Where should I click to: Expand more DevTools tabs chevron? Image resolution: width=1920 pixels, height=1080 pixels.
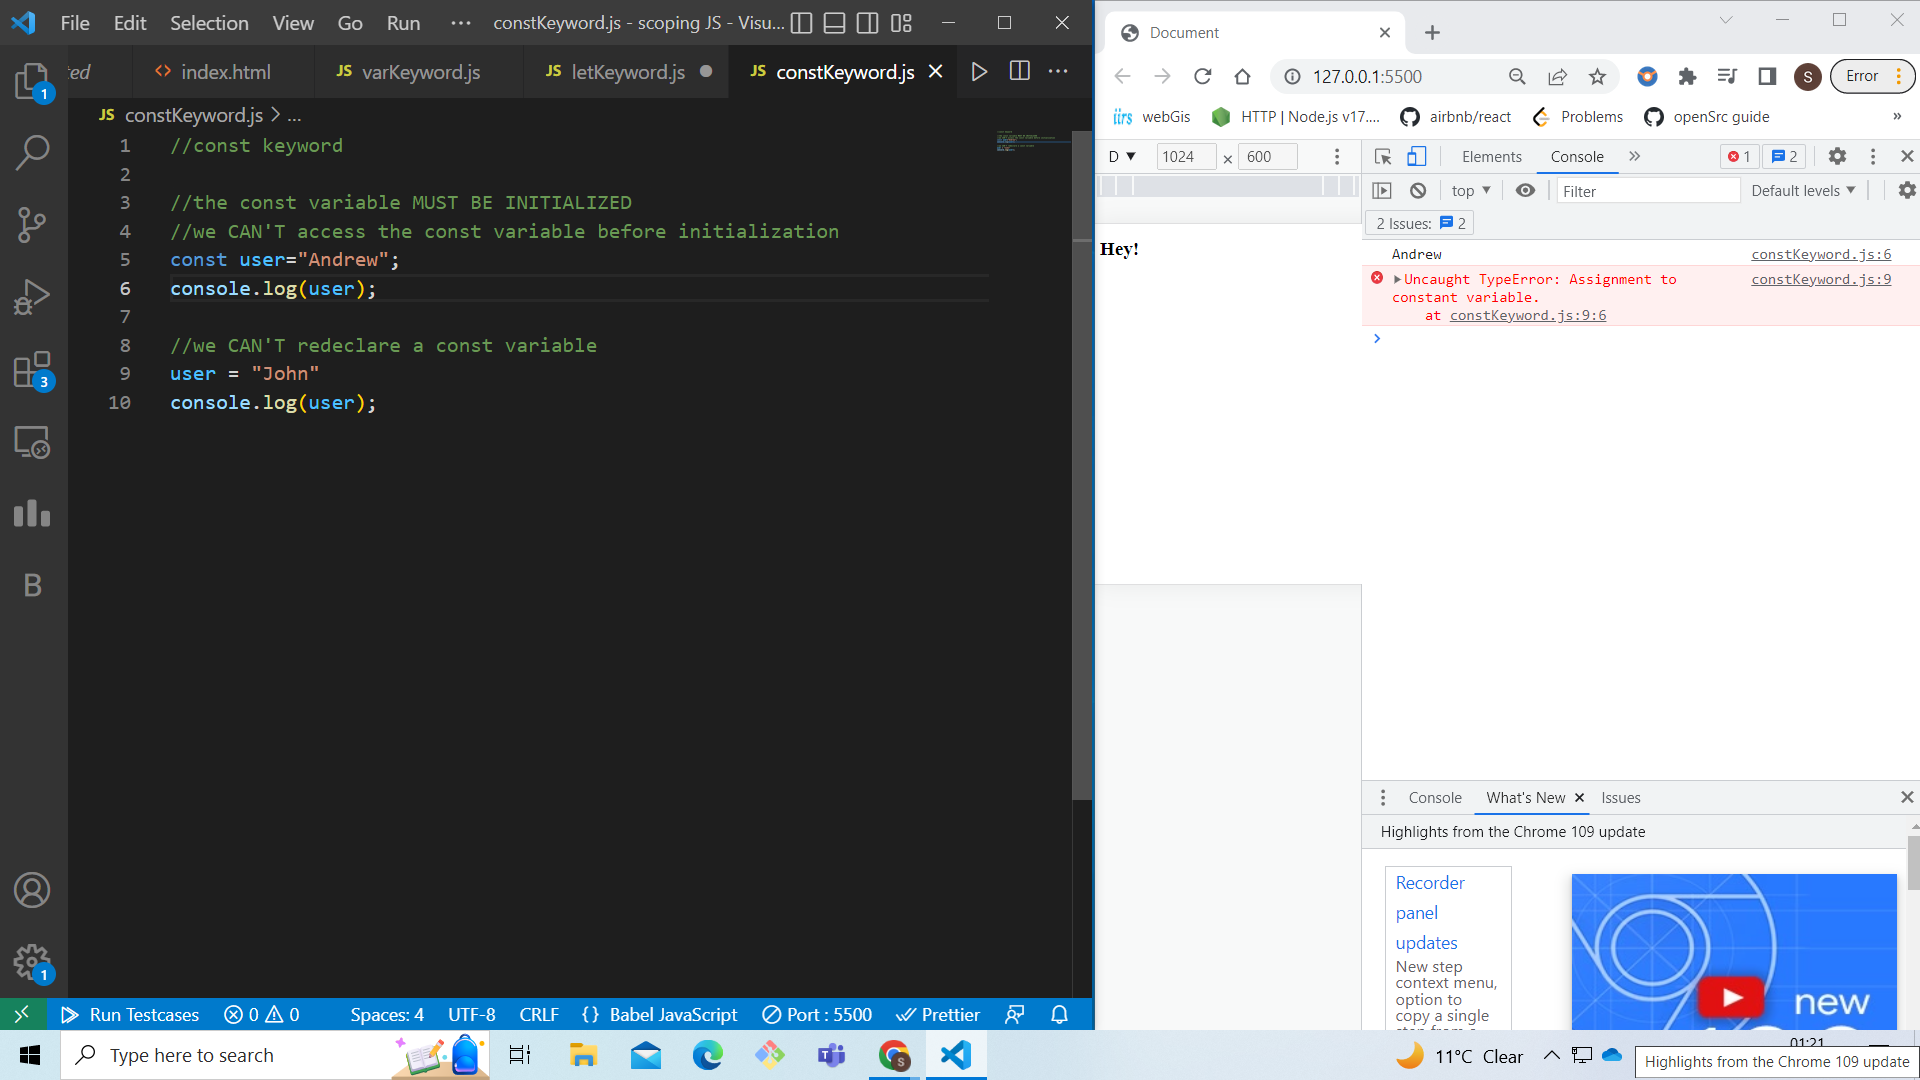click(x=1634, y=156)
